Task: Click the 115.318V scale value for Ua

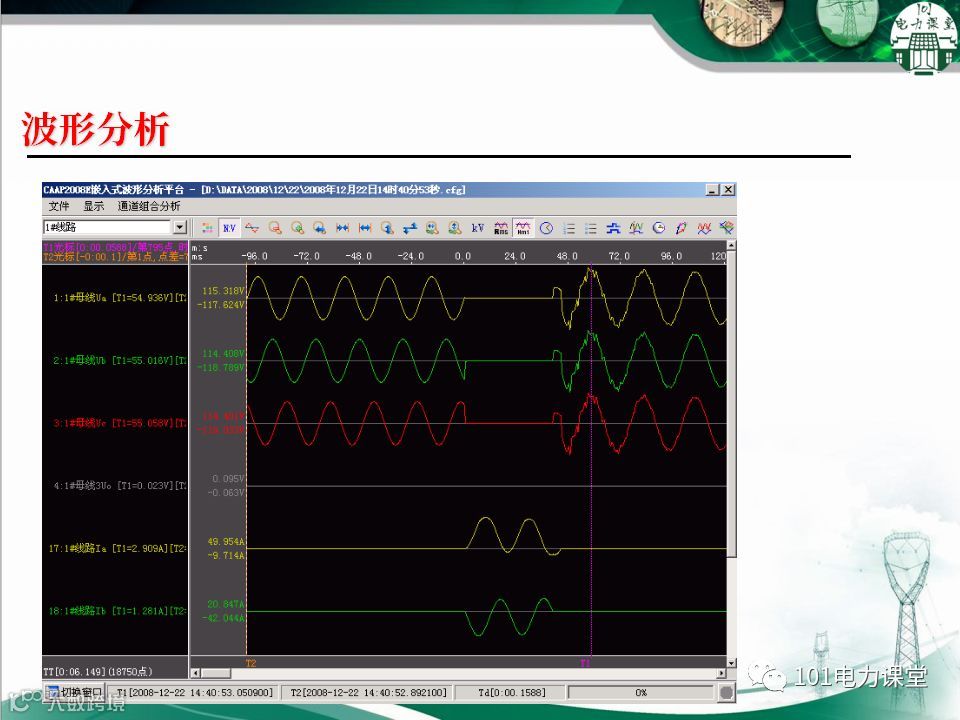Action: tap(223, 291)
